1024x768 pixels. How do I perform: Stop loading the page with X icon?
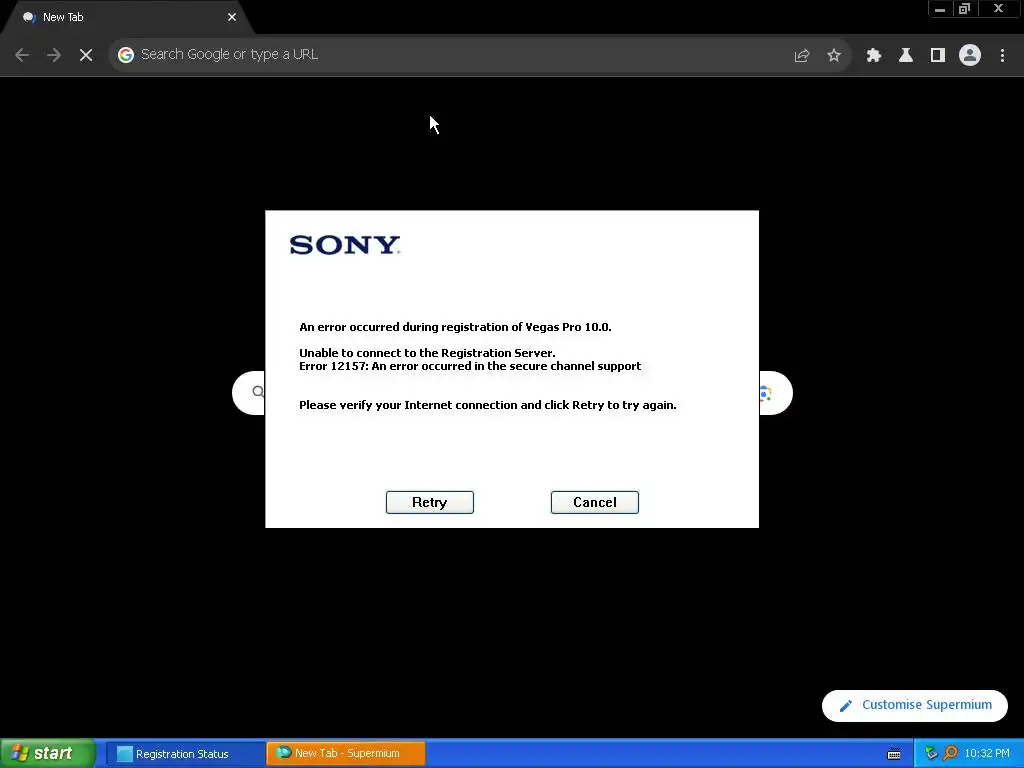tap(86, 55)
